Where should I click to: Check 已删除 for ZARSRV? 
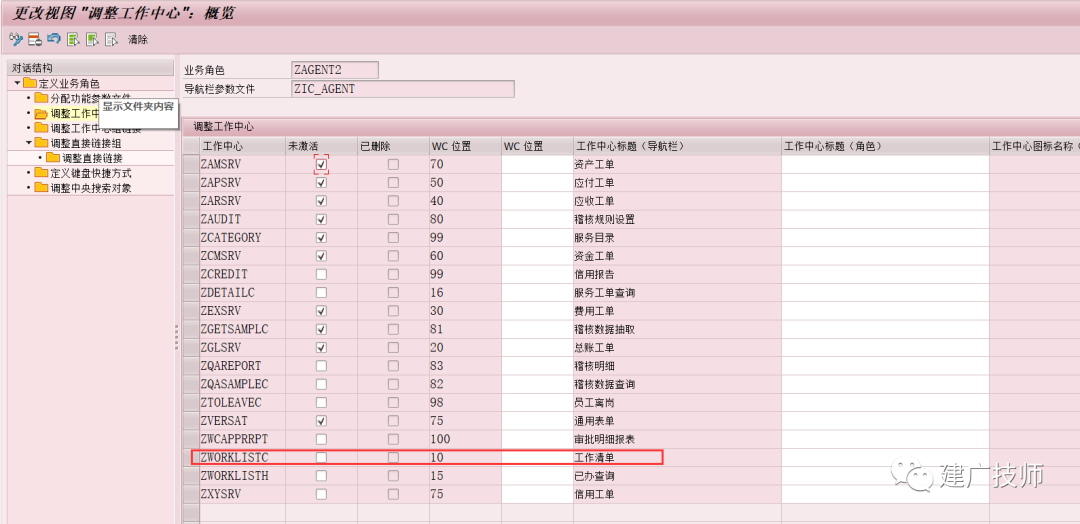393,201
